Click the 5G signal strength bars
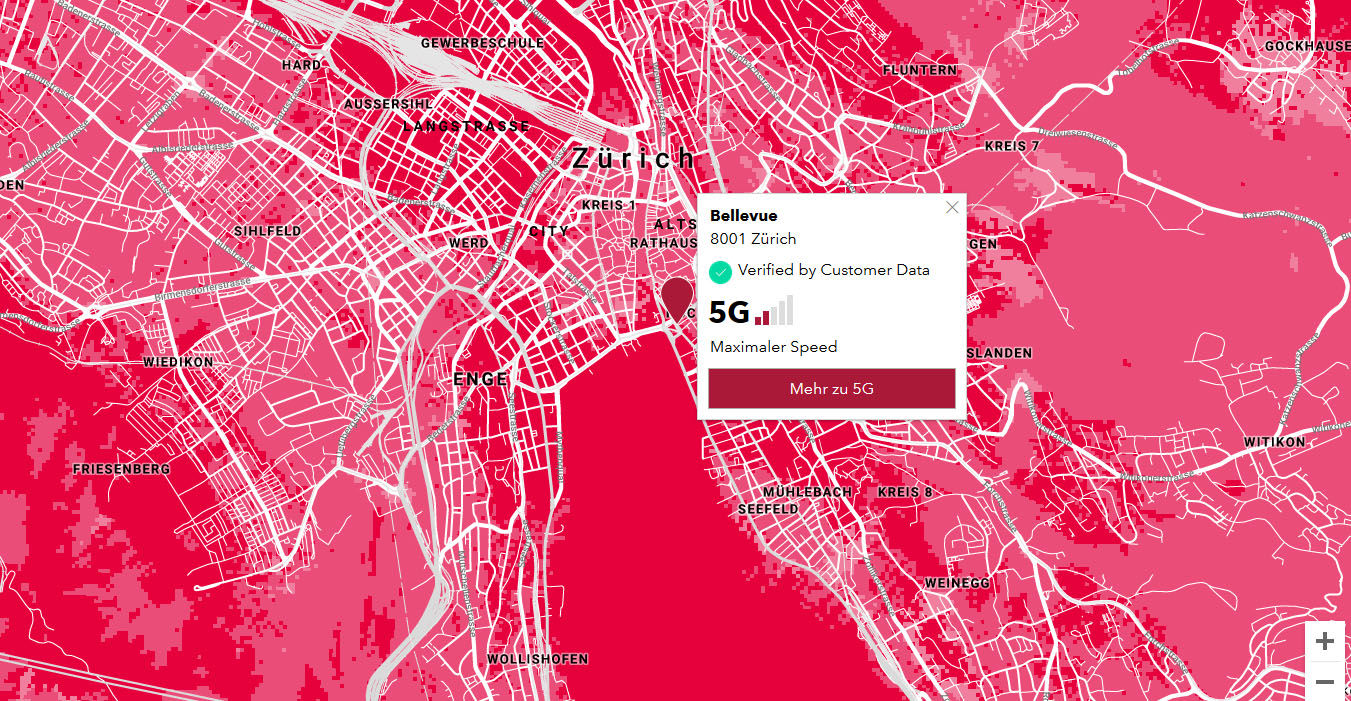 point(774,311)
